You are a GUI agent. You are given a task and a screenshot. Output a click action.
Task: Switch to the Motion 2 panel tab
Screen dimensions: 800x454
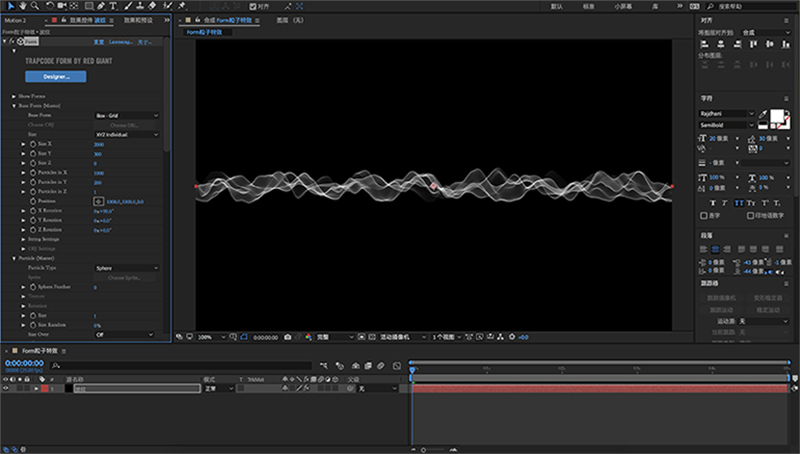click(x=15, y=20)
